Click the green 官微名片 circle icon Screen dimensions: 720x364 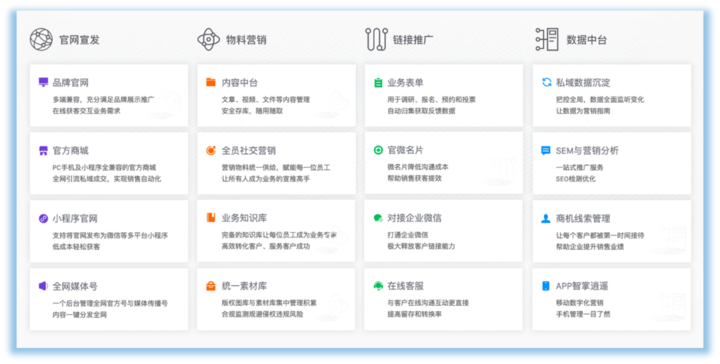378,150
